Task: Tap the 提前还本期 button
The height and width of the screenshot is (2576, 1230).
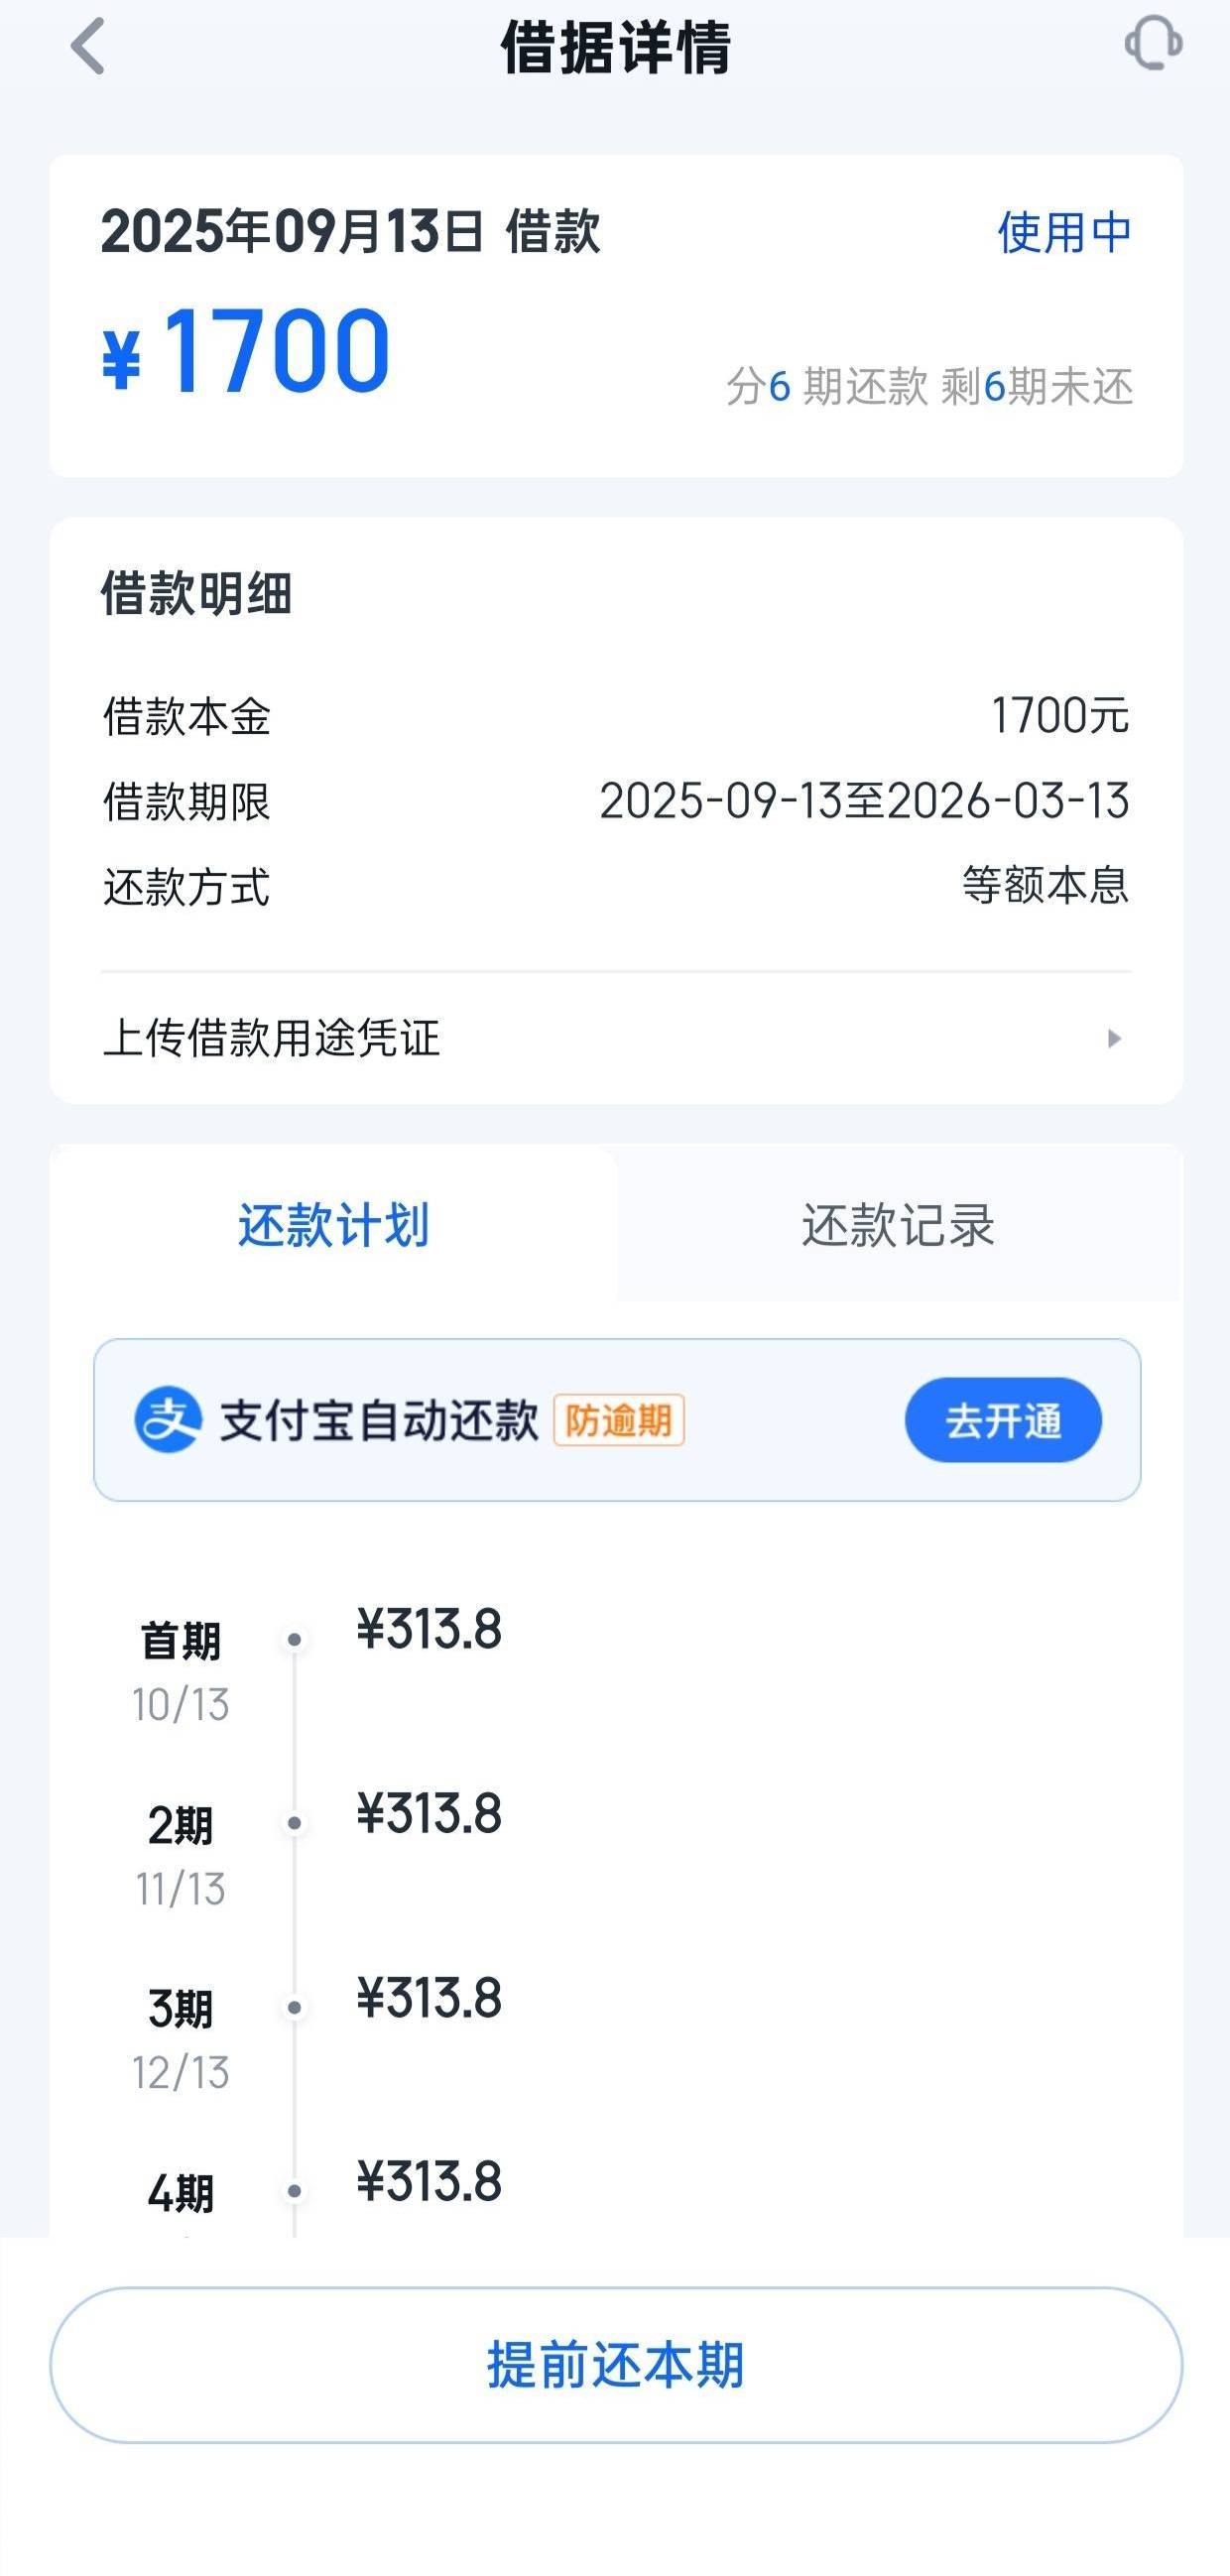Action: tap(616, 2365)
